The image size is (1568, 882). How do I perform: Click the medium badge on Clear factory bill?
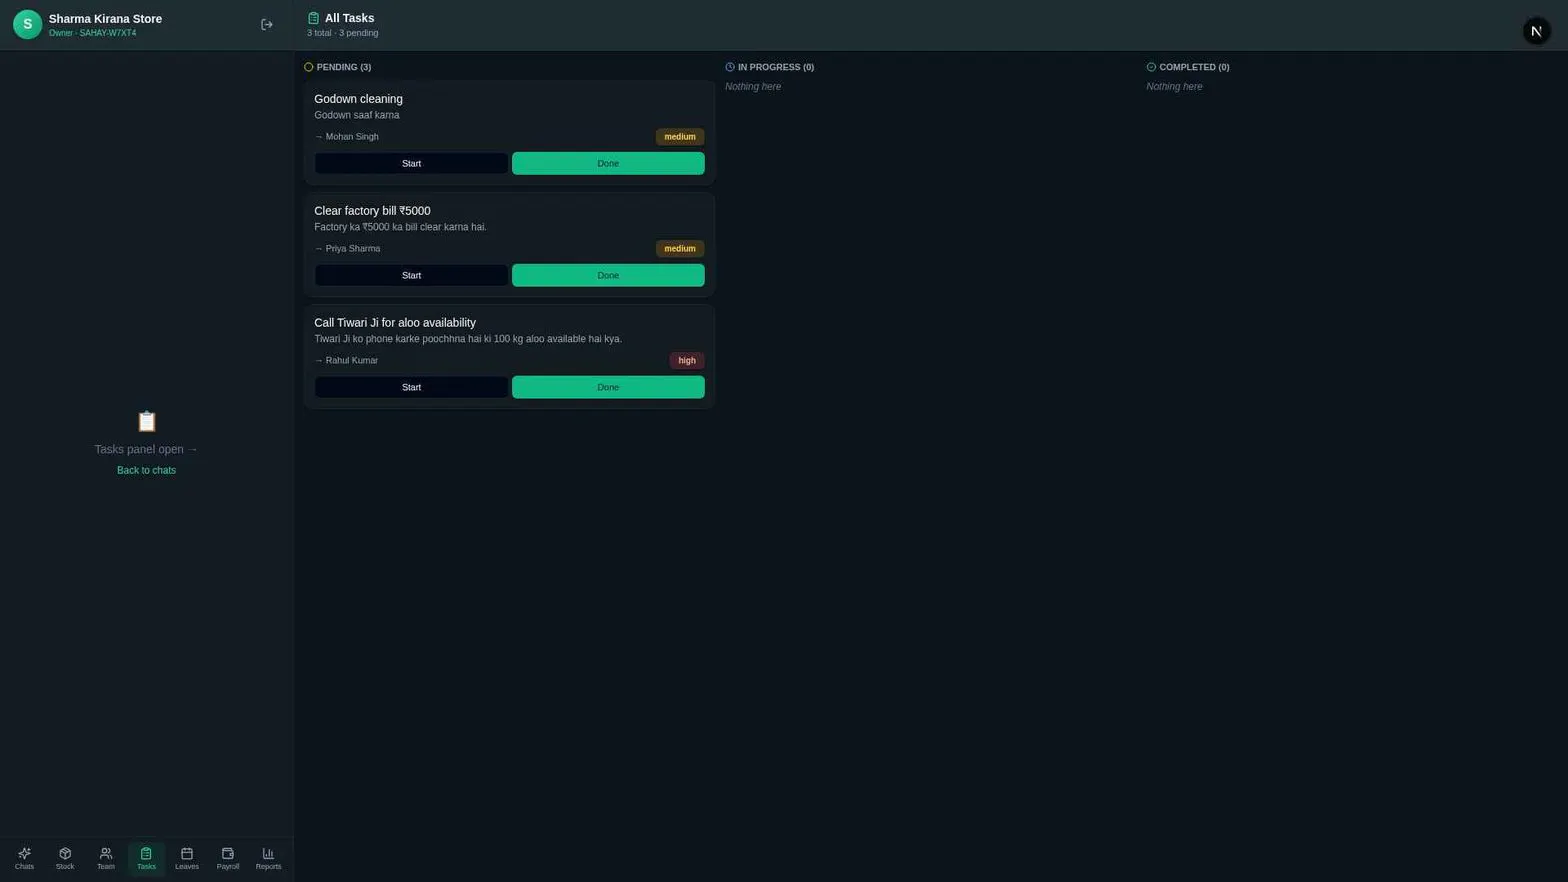point(680,249)
